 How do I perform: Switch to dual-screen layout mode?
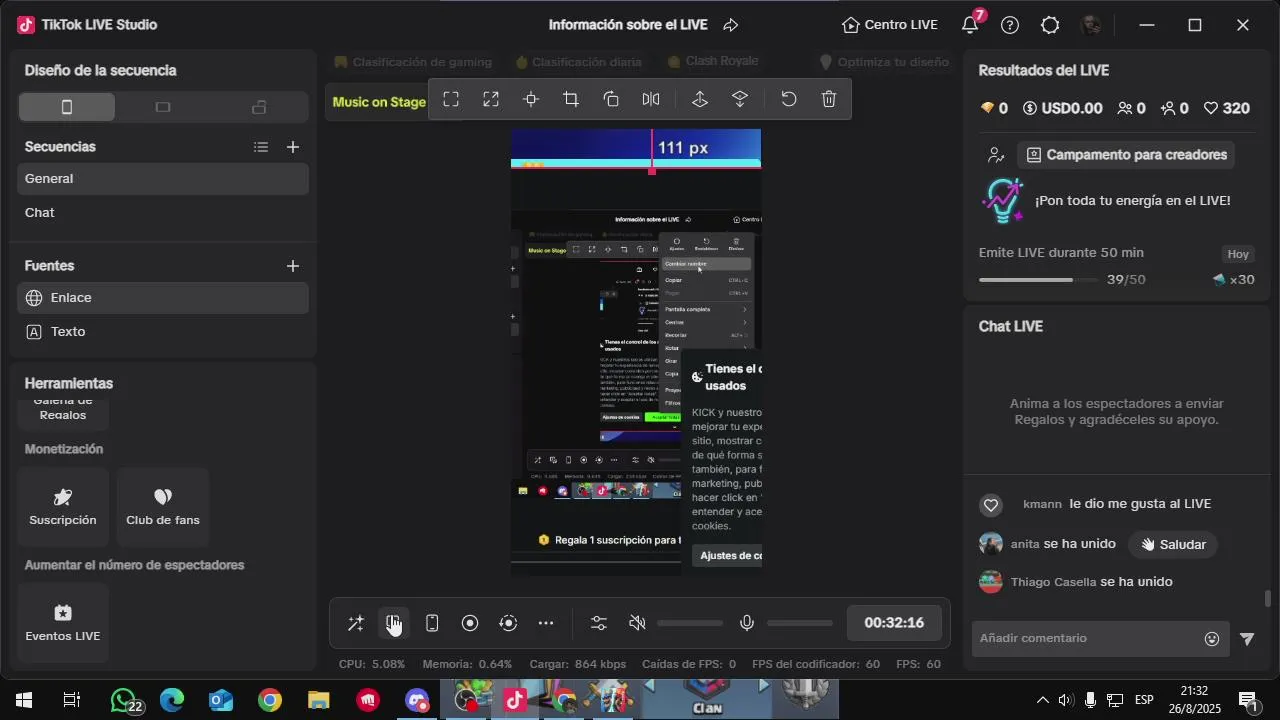click(259, 107)
